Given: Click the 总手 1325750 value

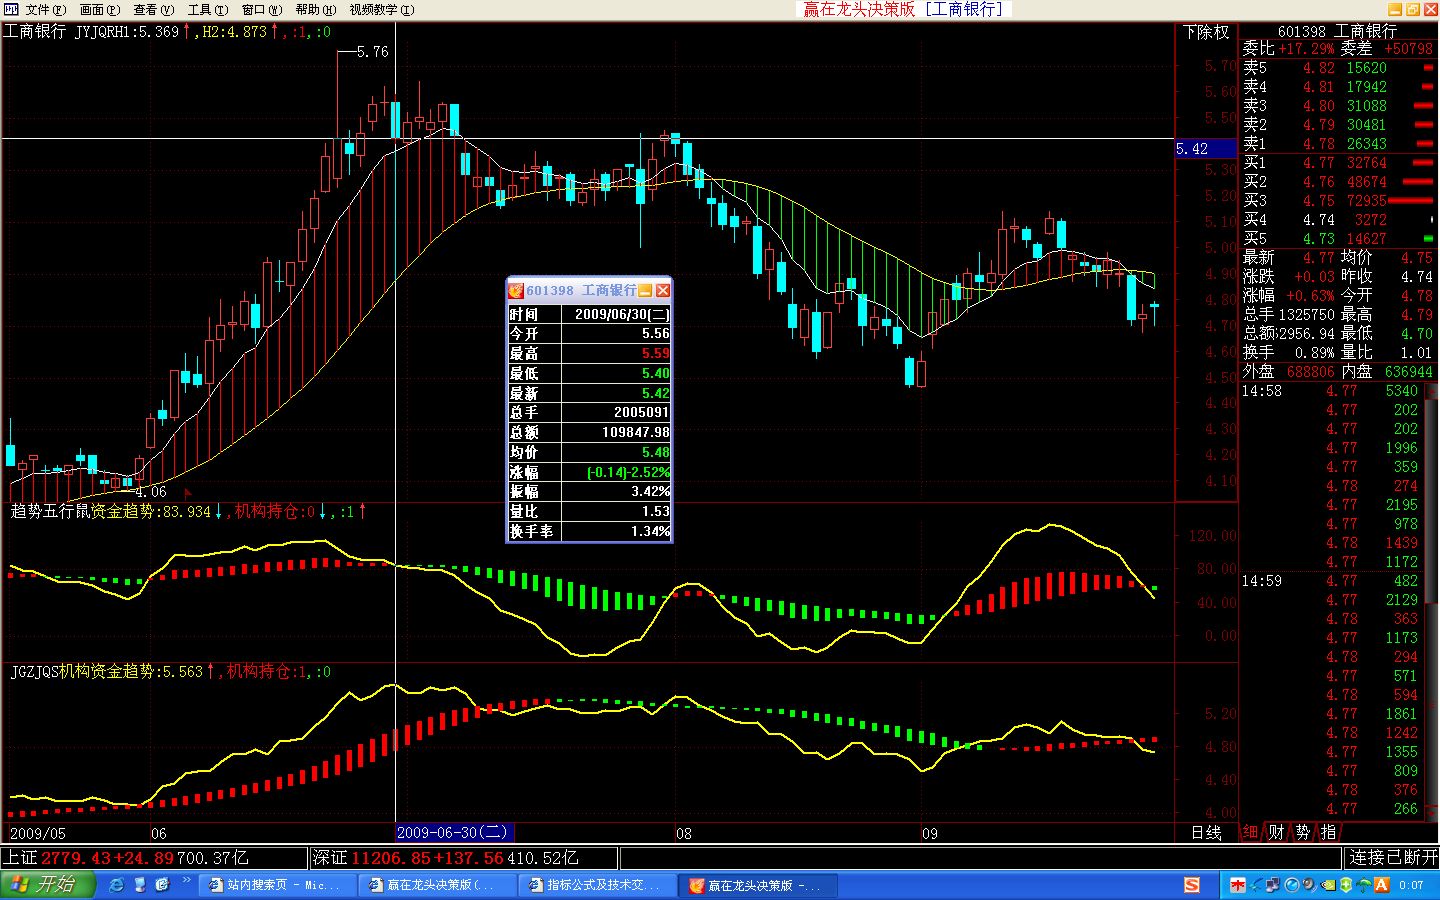Looking at the screenshot, I should point(1306,315).
